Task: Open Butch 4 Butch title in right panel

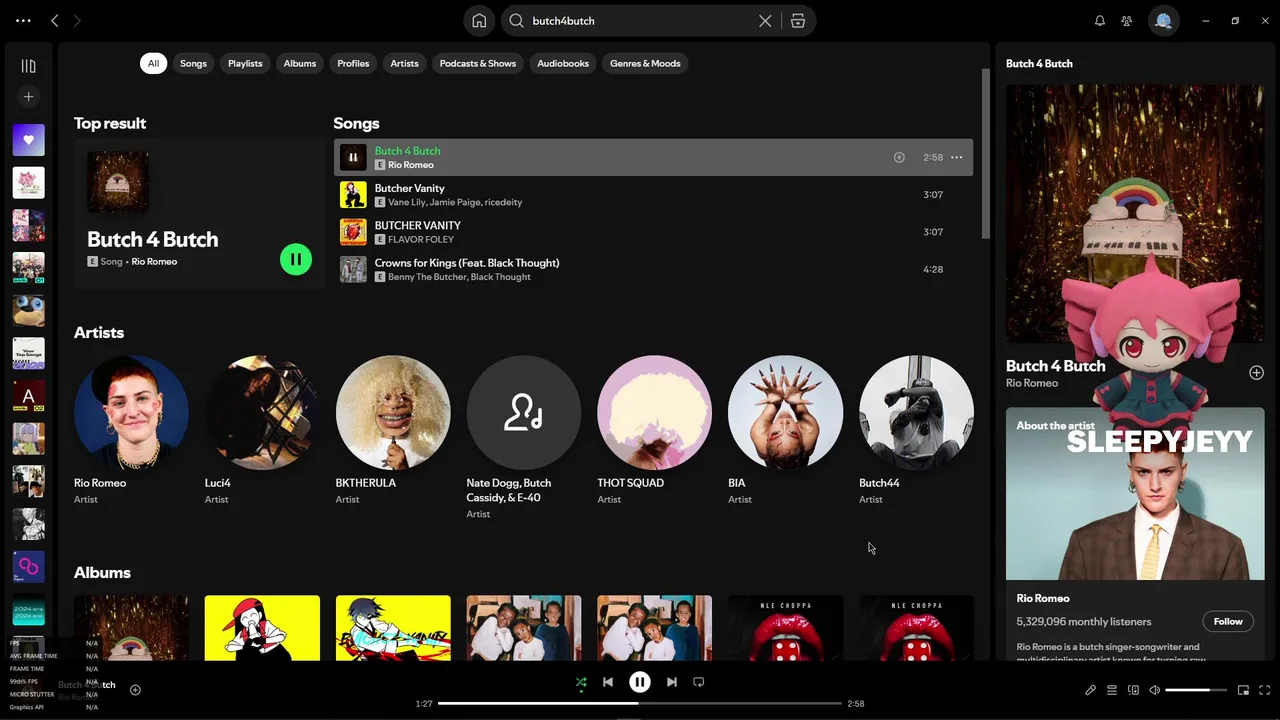Action: [1055, 366]
